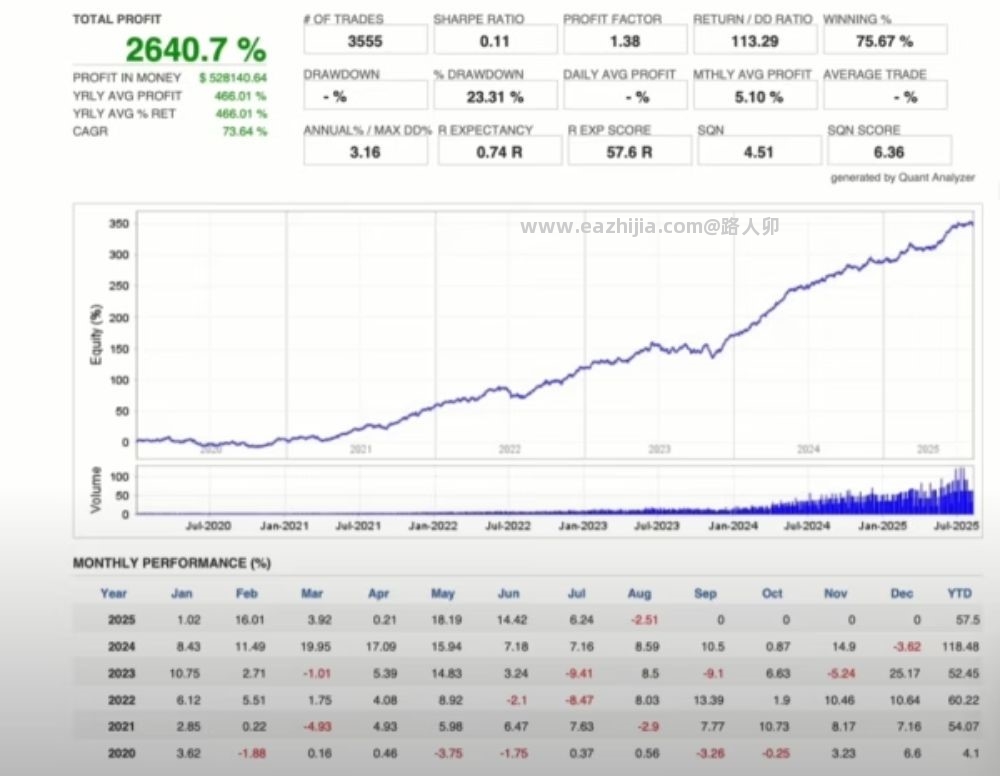Click the MONTHLY PERFORMANCE (%) heading
The image size is (1000, 776).
click(172, 563)
